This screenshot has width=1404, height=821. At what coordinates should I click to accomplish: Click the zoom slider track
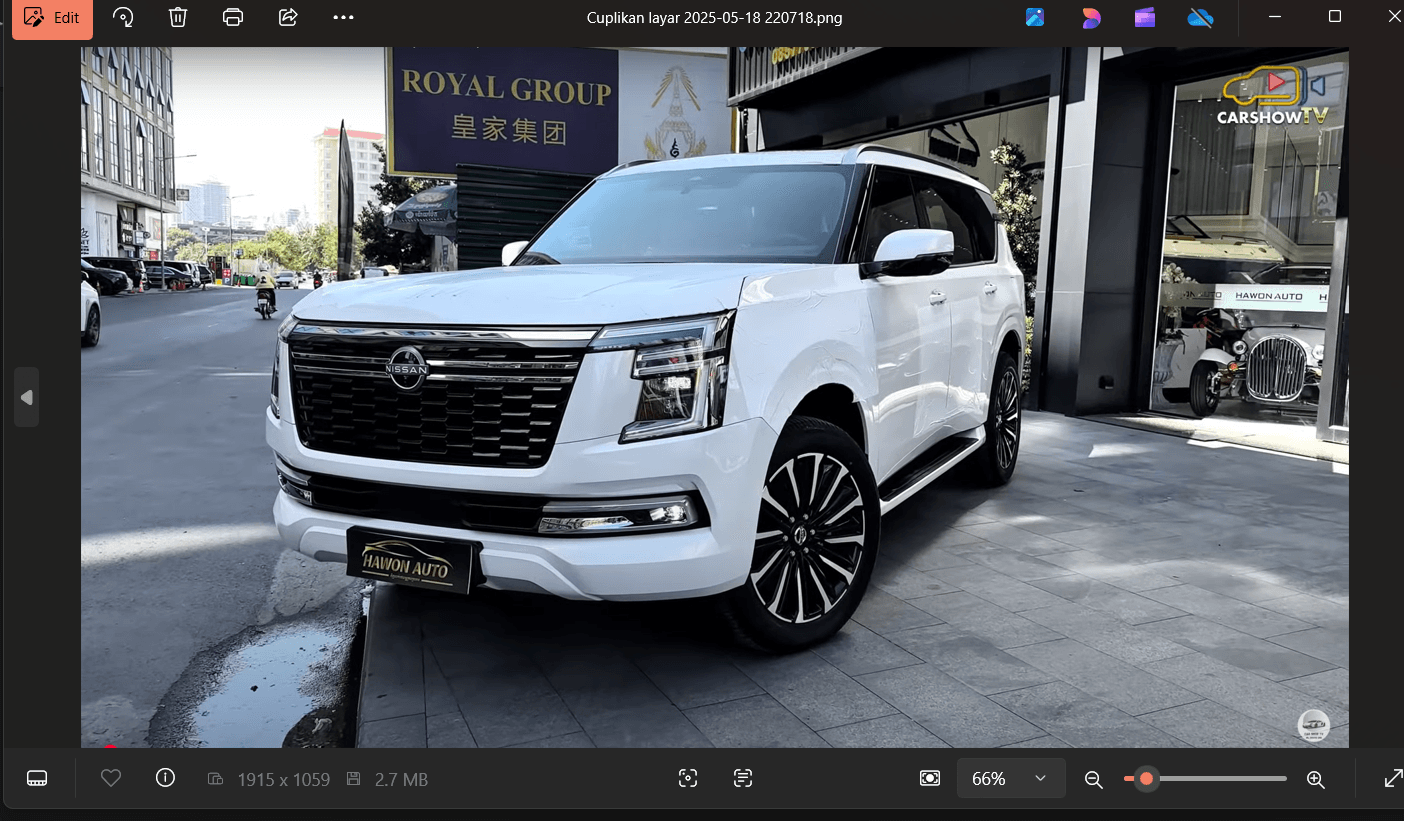click(x=1205, y=778)
